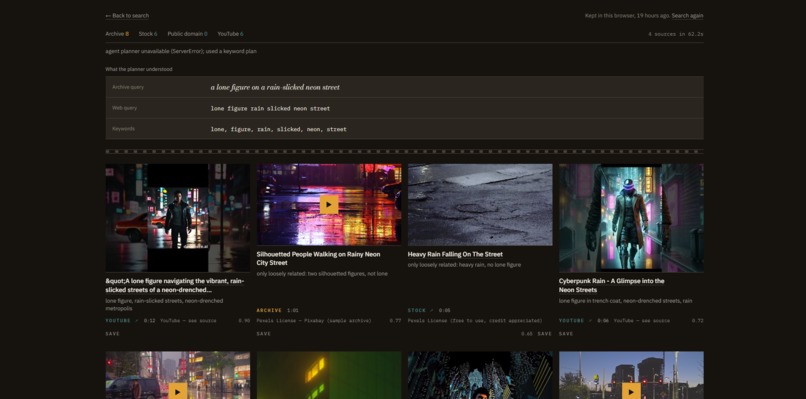806x399 pixels.
Task: Click the 'Keywords' row label
Action: [123, 129]
